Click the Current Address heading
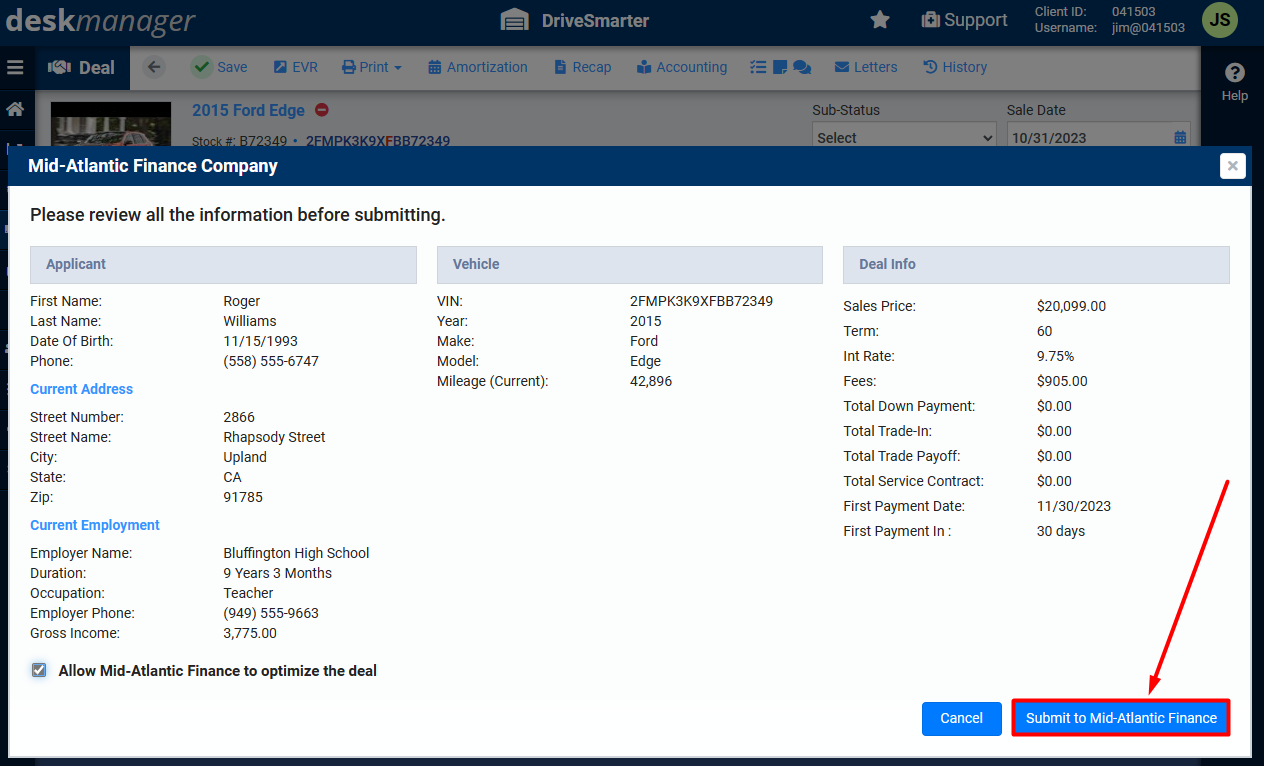This screenshot has width=1264, height=766. (x=81, y=389)
